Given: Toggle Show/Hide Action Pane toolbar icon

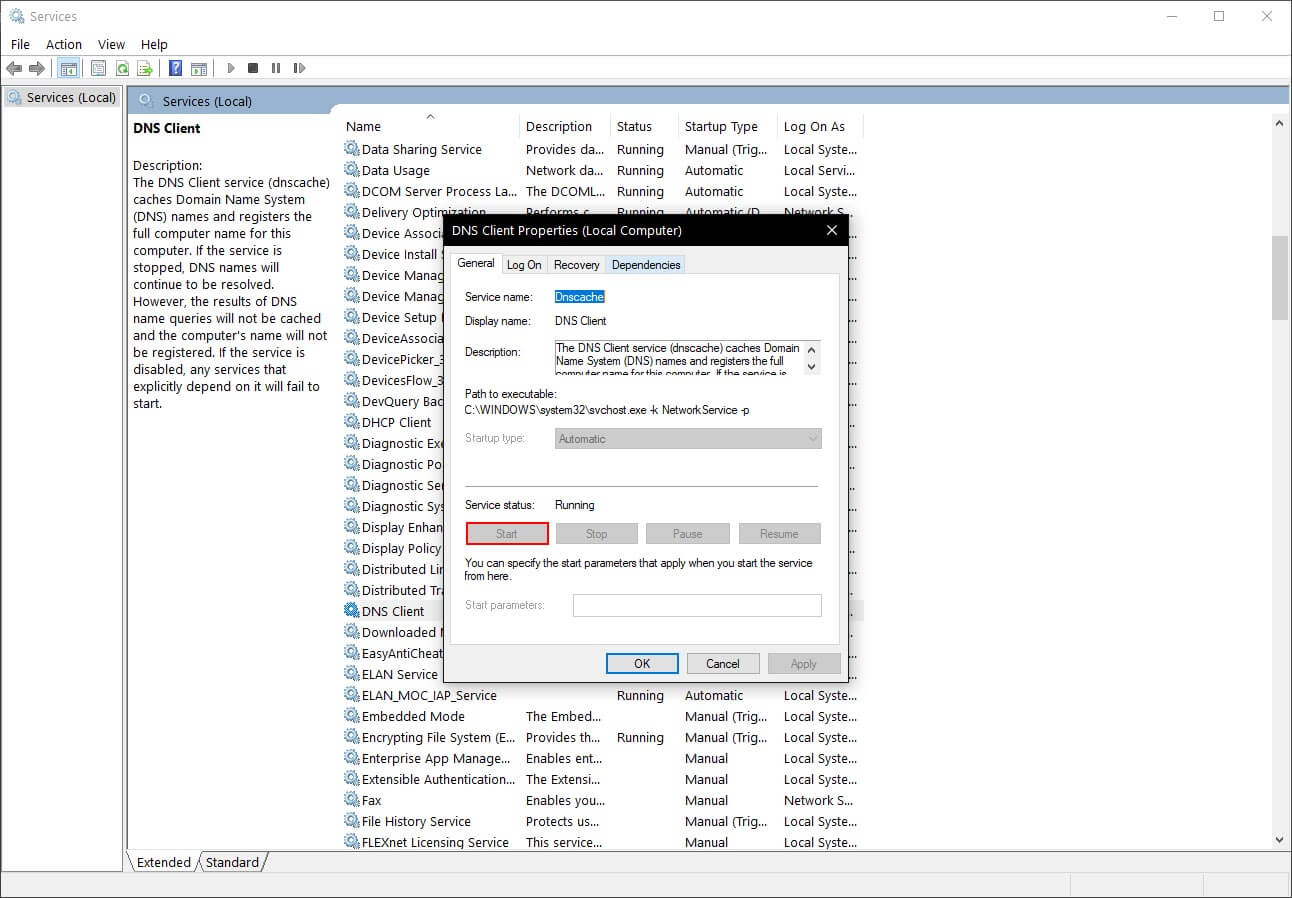Looking at the screenshot, I should 199,68.
